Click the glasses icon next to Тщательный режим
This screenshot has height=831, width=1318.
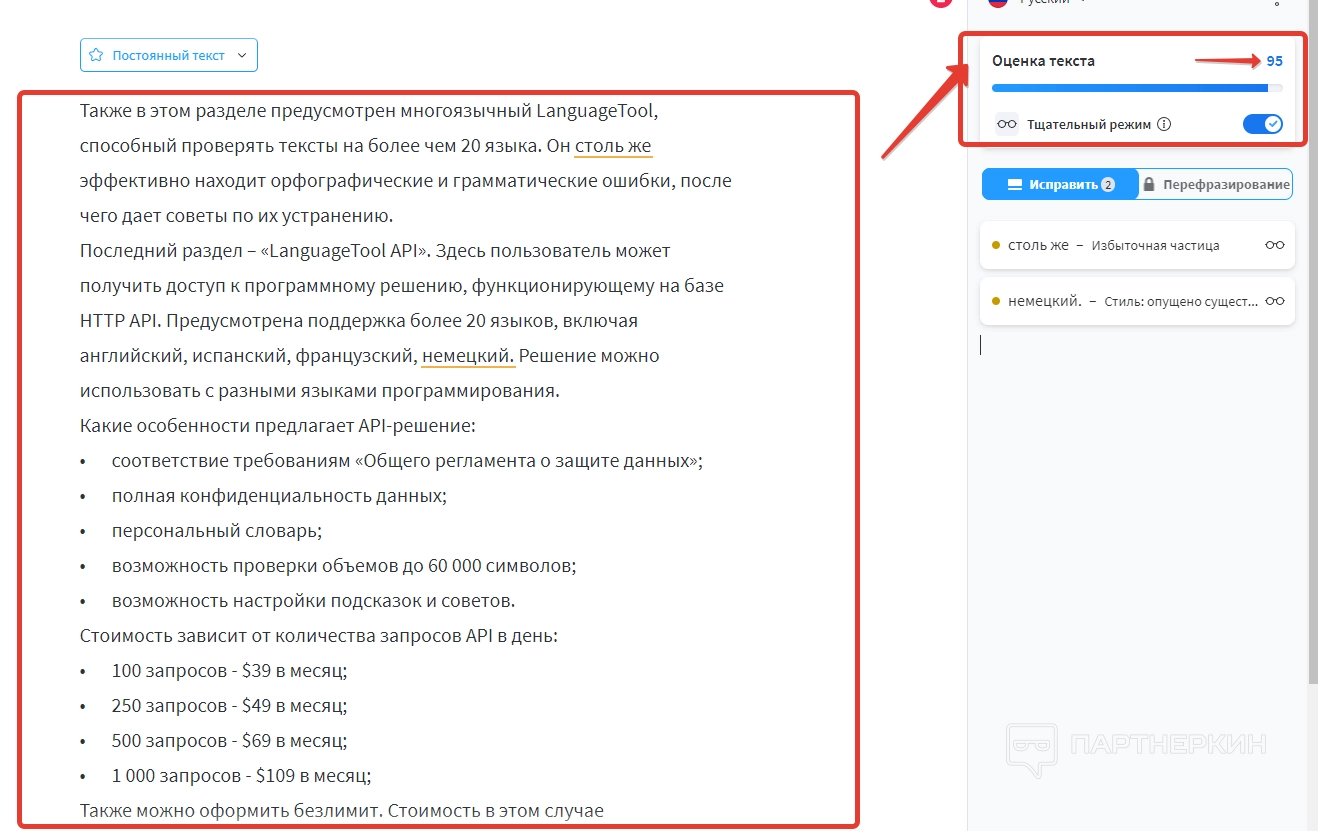[1007, 125]
